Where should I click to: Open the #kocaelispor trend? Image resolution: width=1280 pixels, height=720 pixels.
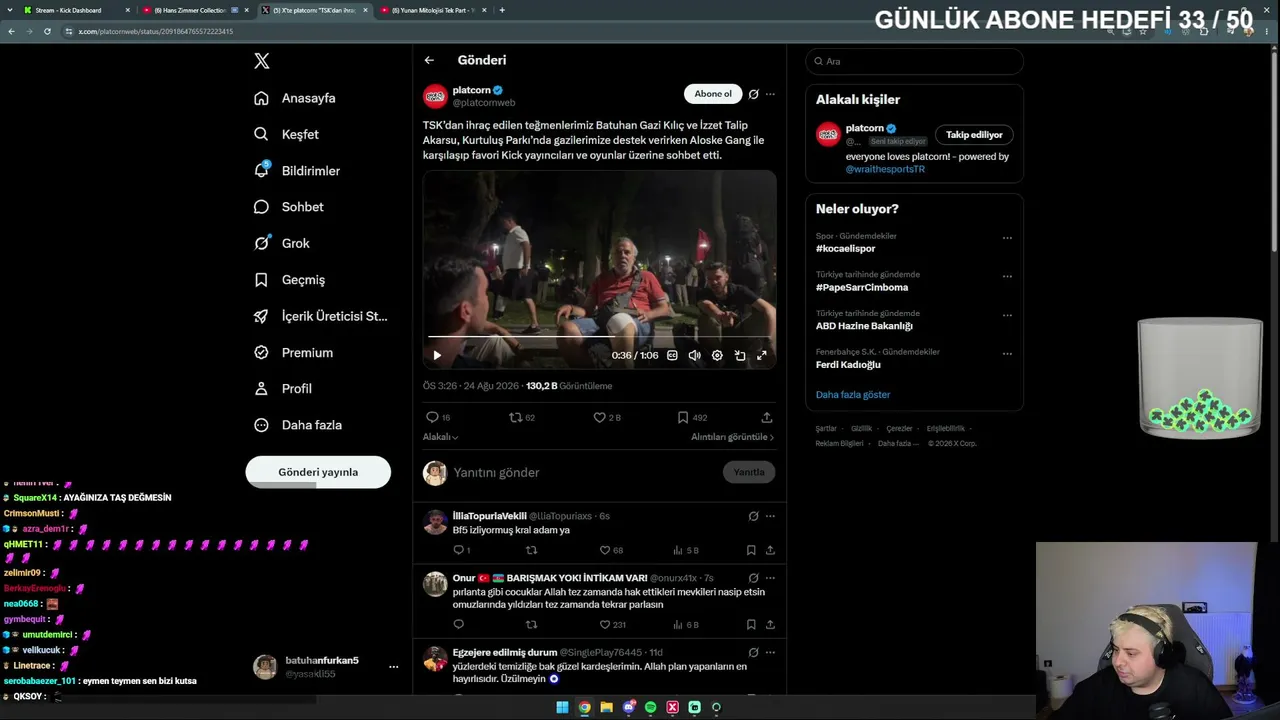point(846,248)
